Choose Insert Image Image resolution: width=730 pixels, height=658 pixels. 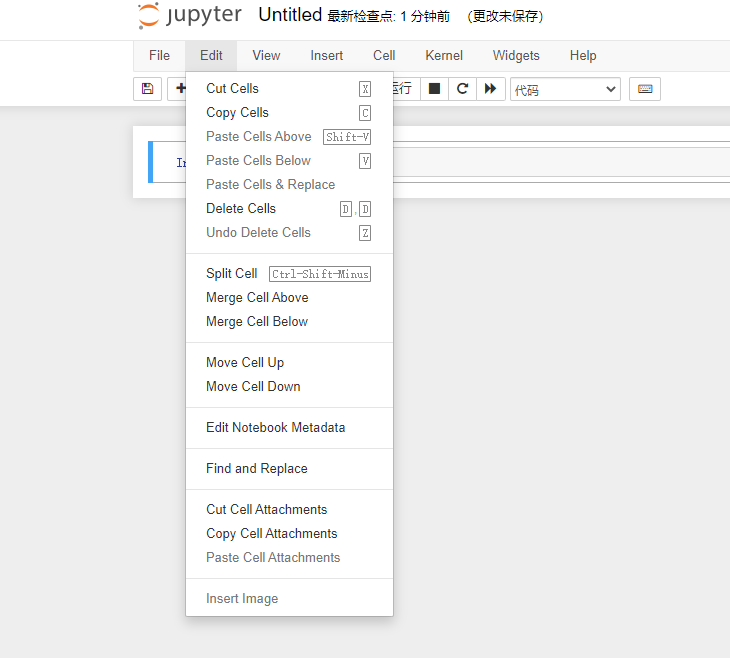(289, 598)
